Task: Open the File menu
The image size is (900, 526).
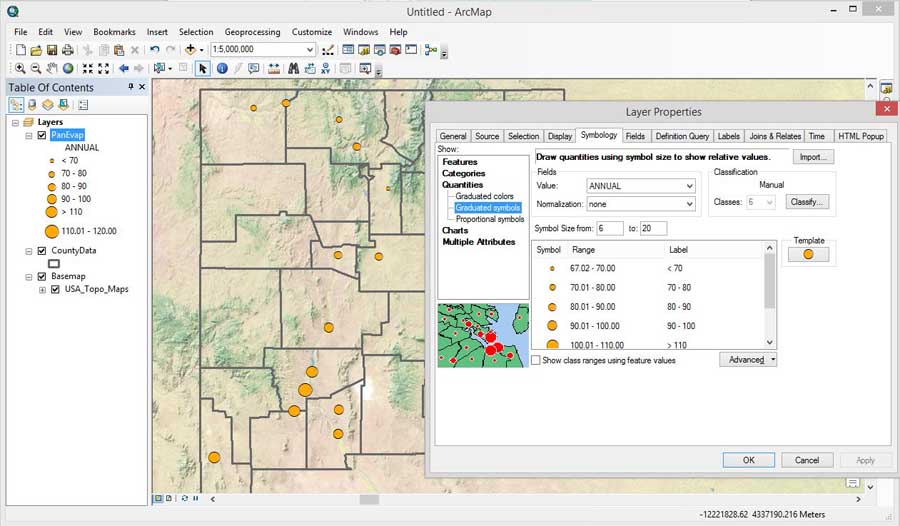Action: click(x=21, y=32)
